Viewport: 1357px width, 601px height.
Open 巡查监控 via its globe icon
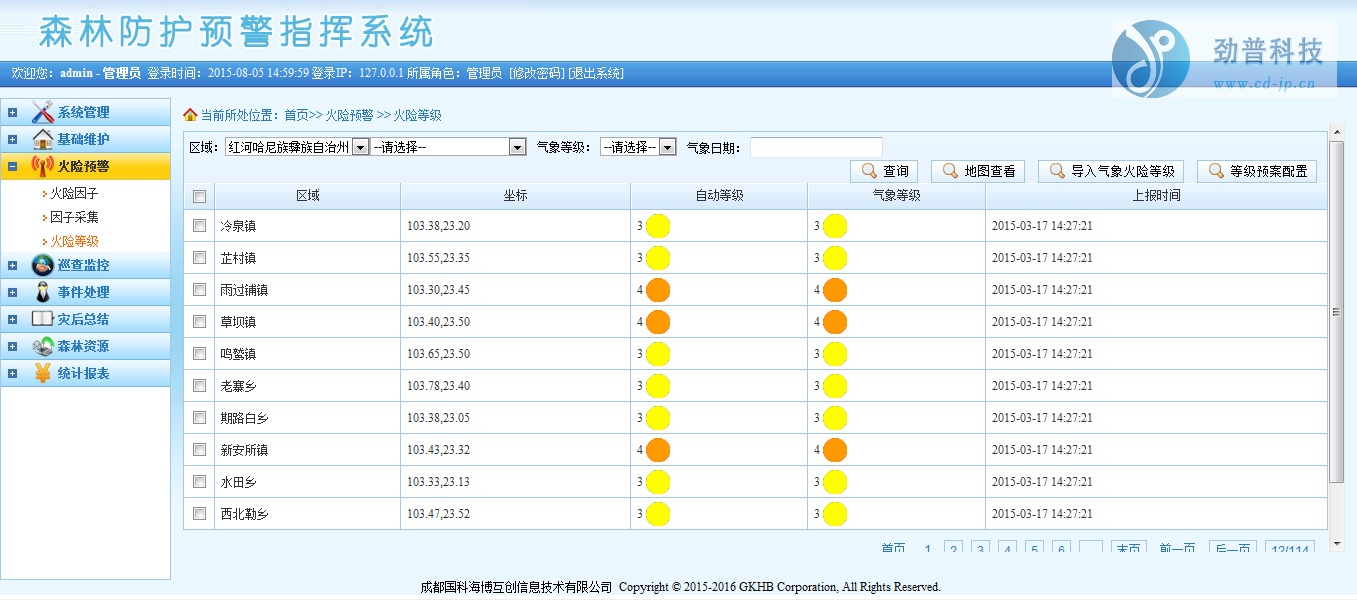point(42,265)
